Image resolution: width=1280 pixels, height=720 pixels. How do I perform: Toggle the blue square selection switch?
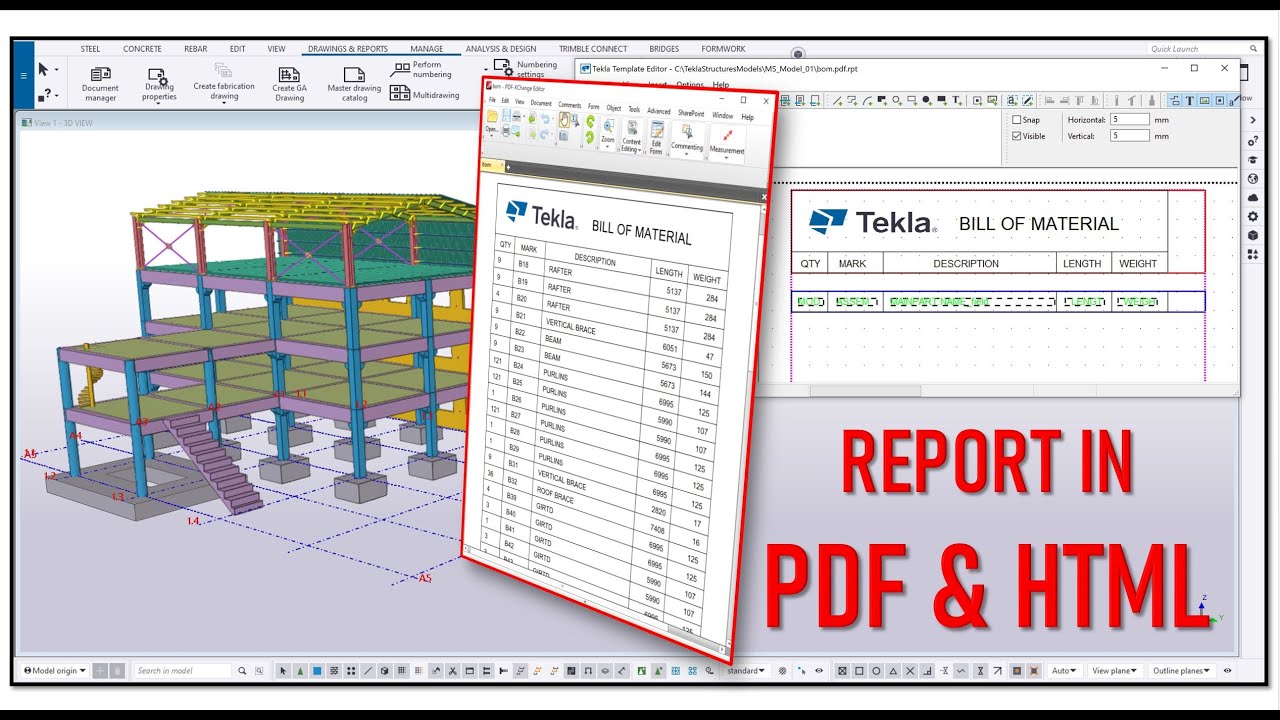317,671
